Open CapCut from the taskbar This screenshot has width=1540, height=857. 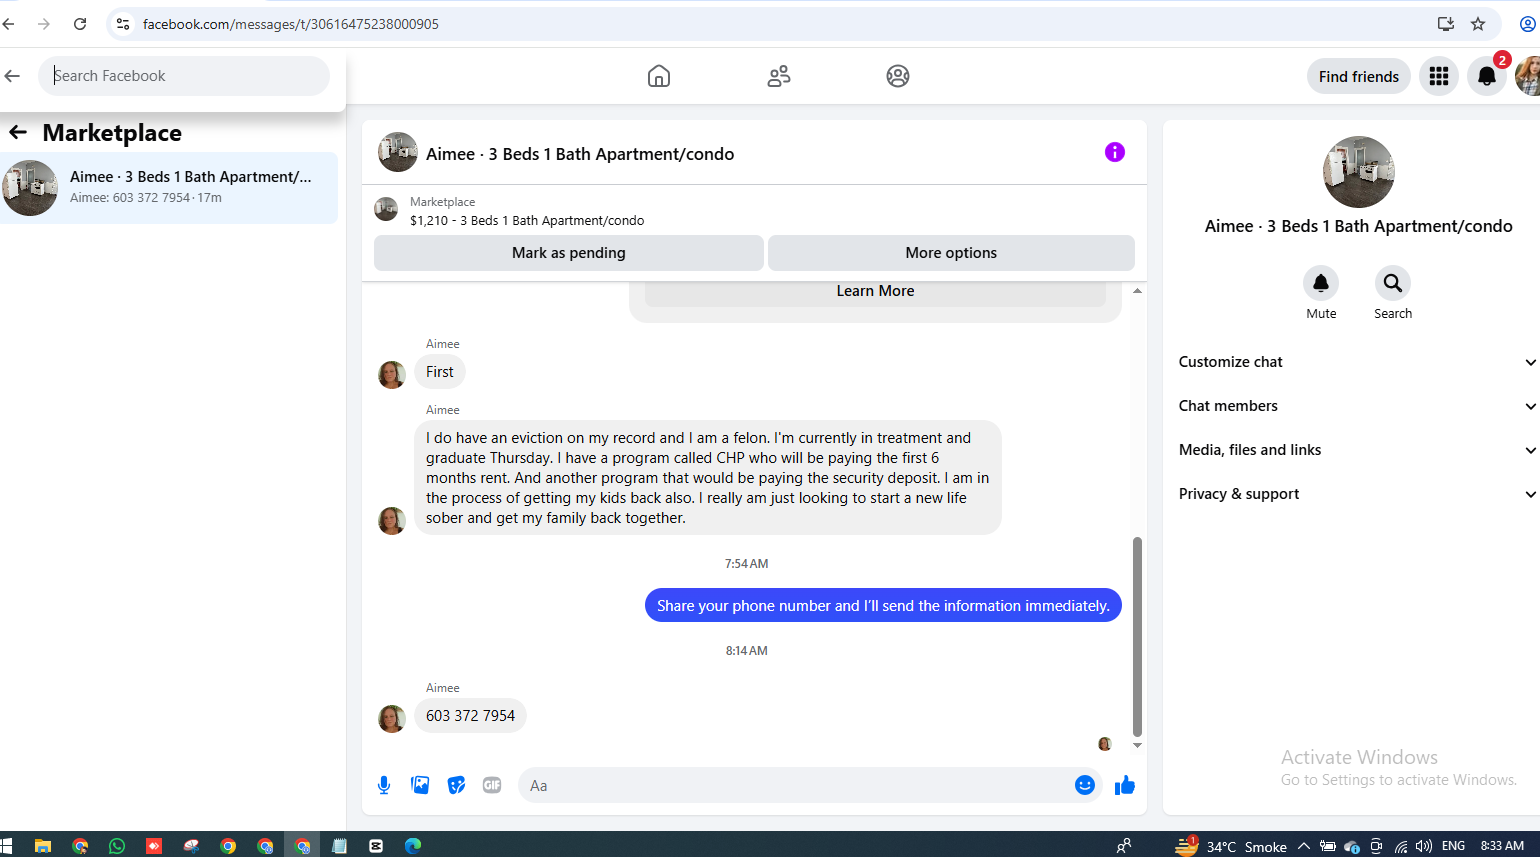click(376, 846)
